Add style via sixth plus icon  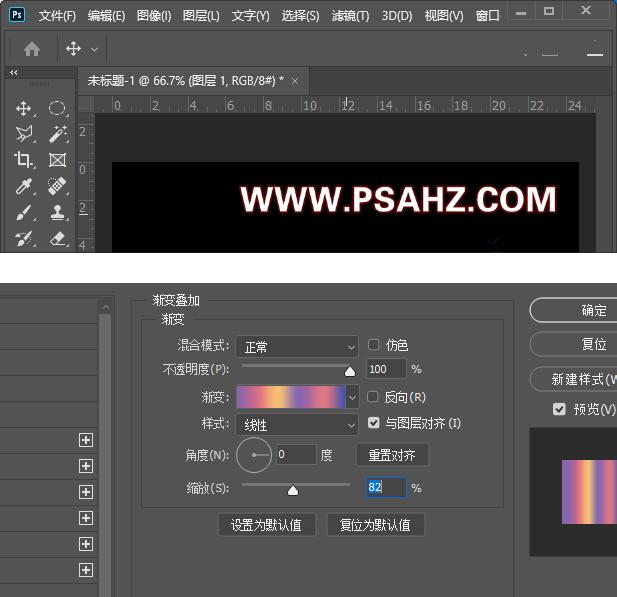coord(86,570)
